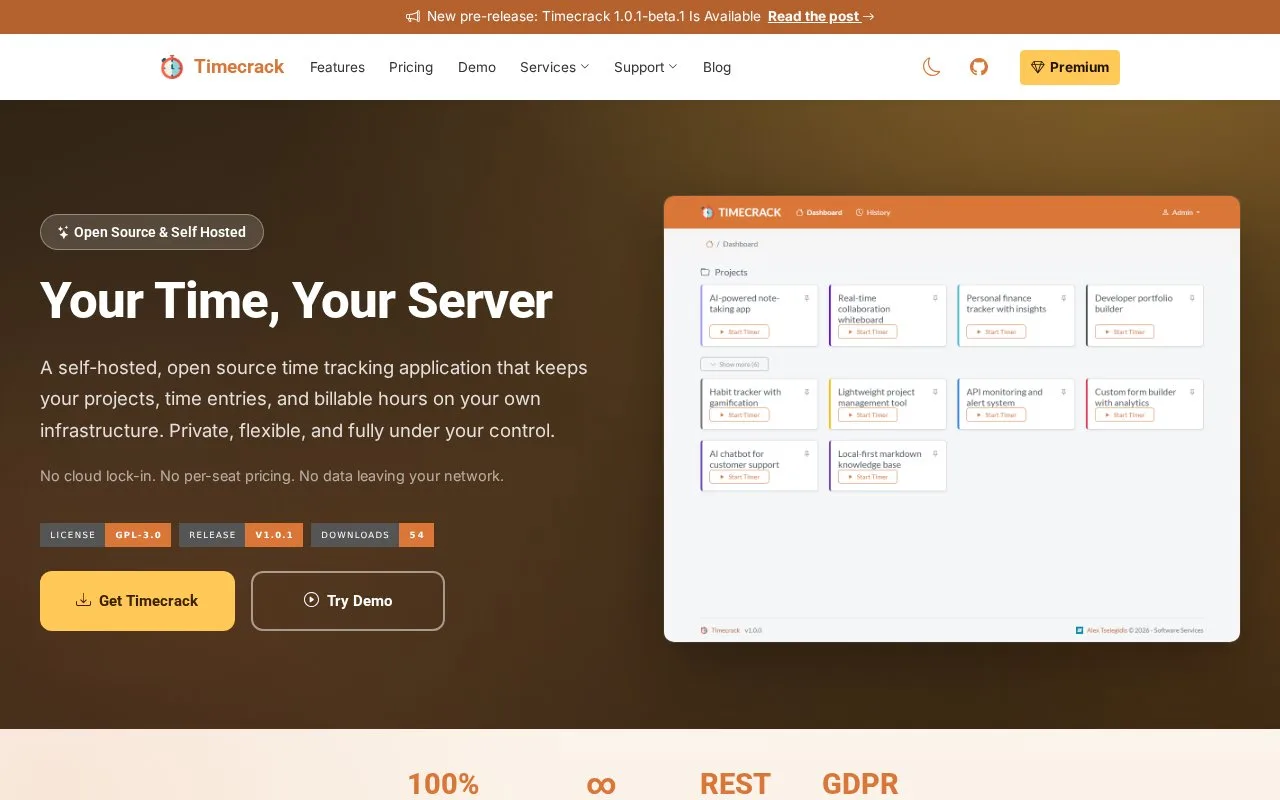
Task: Click the infinity symbol statistic
Action: coord(601,785)
